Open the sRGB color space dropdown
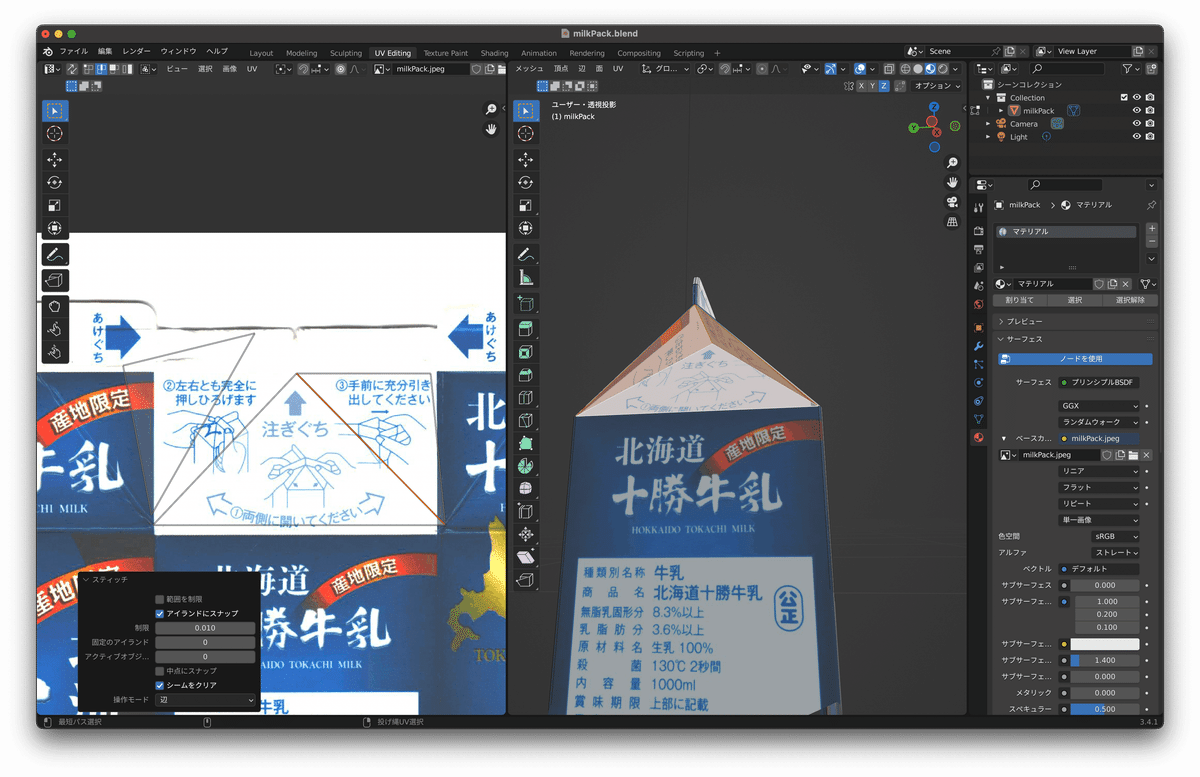 point(1115,537)
